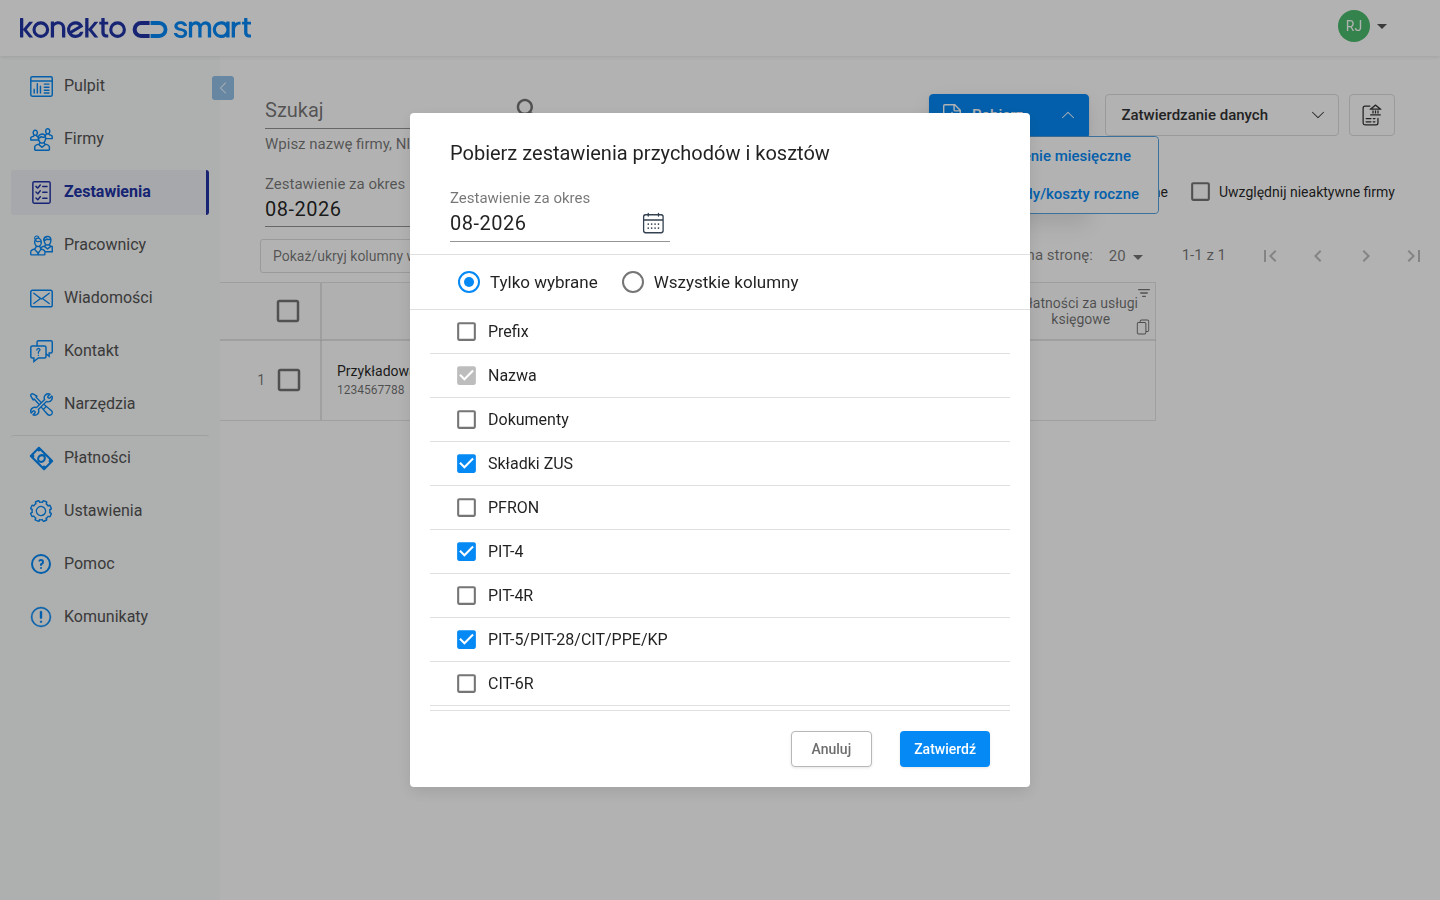
Task: Confirm with the Zatwierdź button
Action: pyautogui.click(x=945, y=749)
